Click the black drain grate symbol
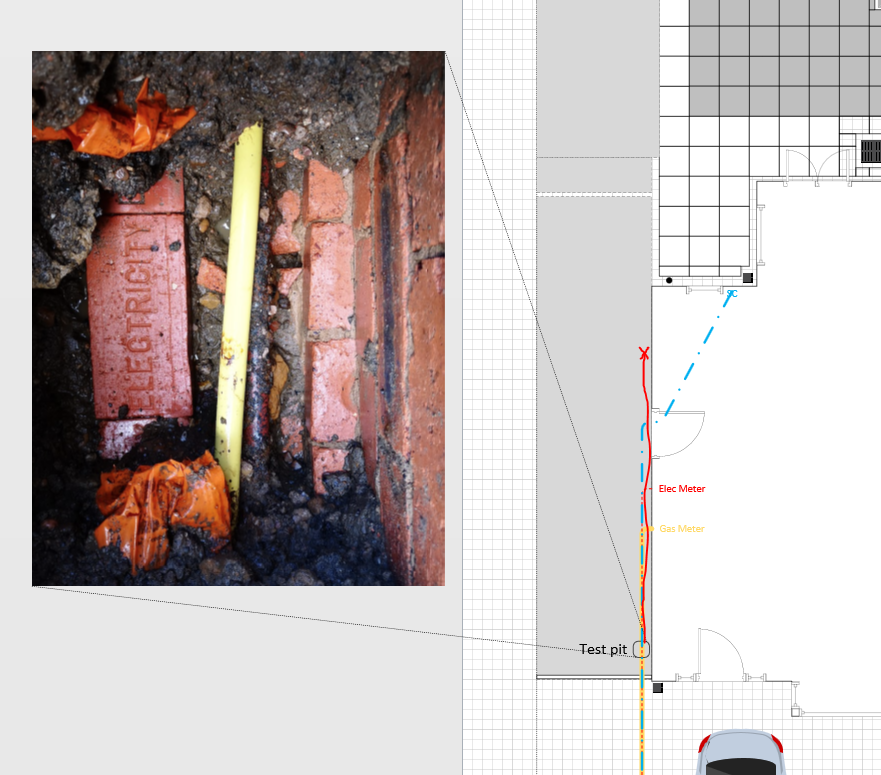 871,152
